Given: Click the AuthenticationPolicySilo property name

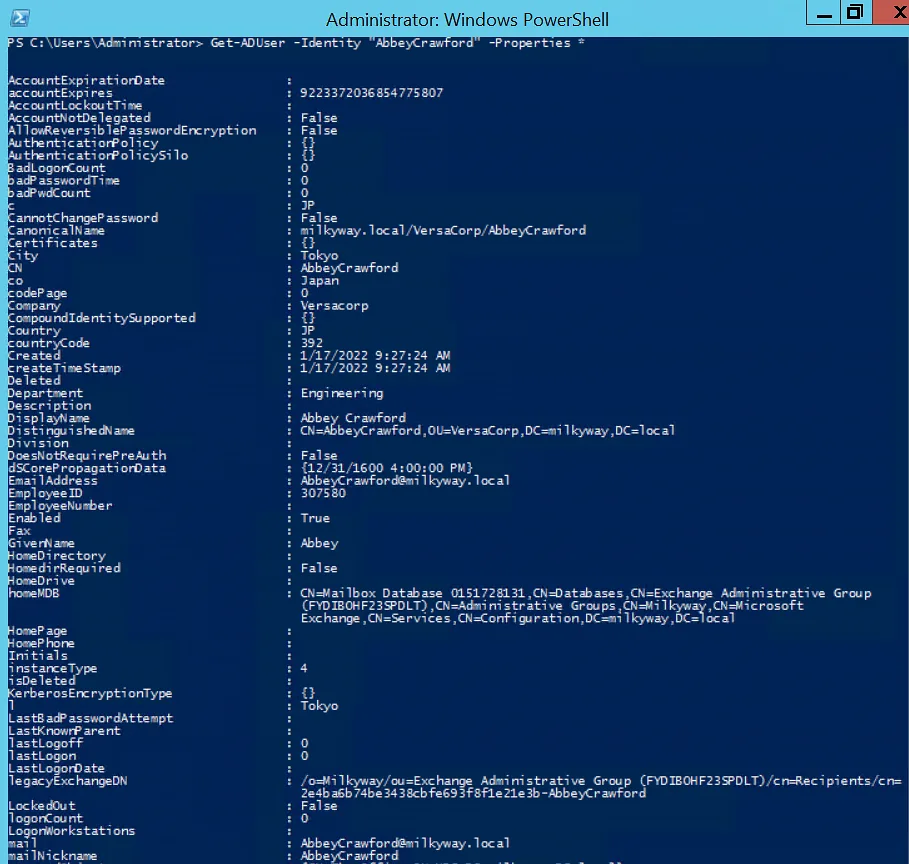Looking at the screenshot, I should pos(98,155).
